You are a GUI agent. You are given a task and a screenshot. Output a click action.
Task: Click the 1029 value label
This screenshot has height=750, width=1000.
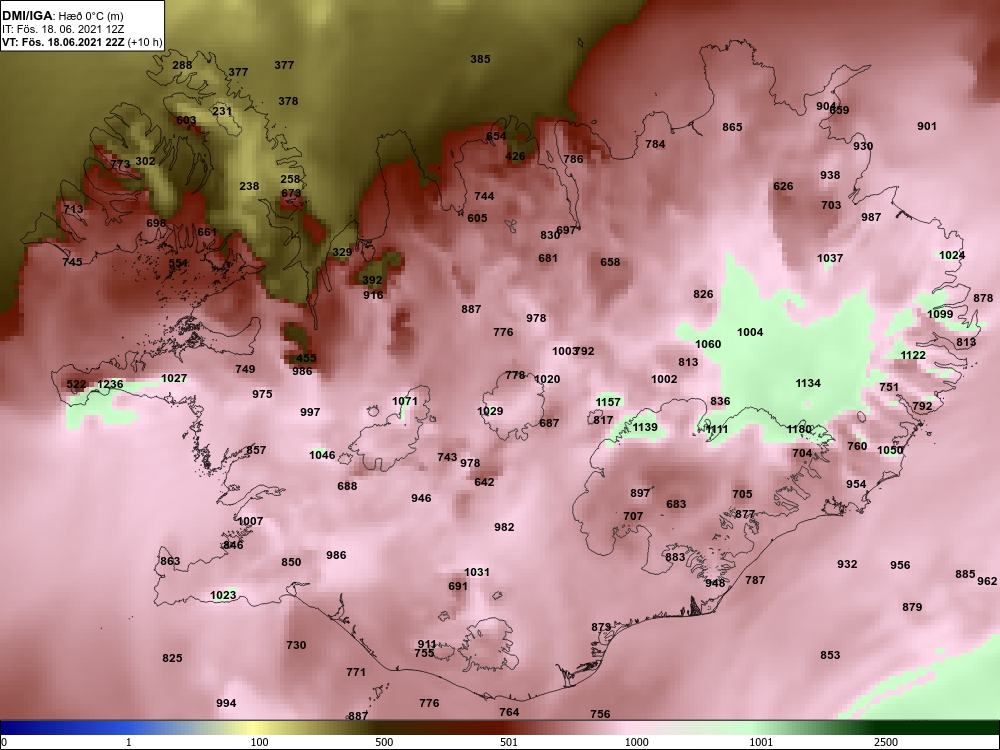(490, 411)
